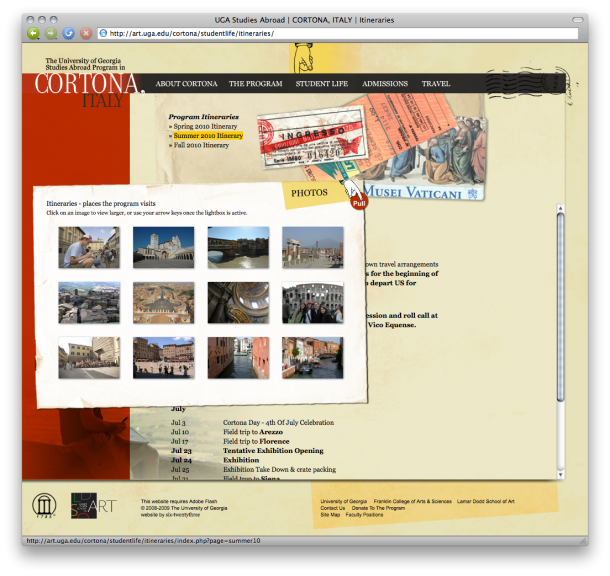
Task: Click Franklin College of Arts & Sciences link
Action: click(x=412, y=501)
